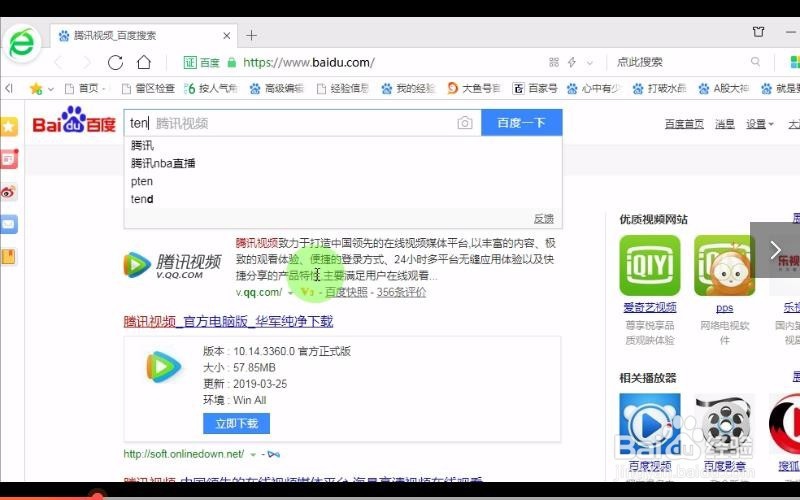This screenshot has width=800, height=500.
Task: Open favorites star in bookmarks bar
Action: pyautogui.click(x=36, y=89)
